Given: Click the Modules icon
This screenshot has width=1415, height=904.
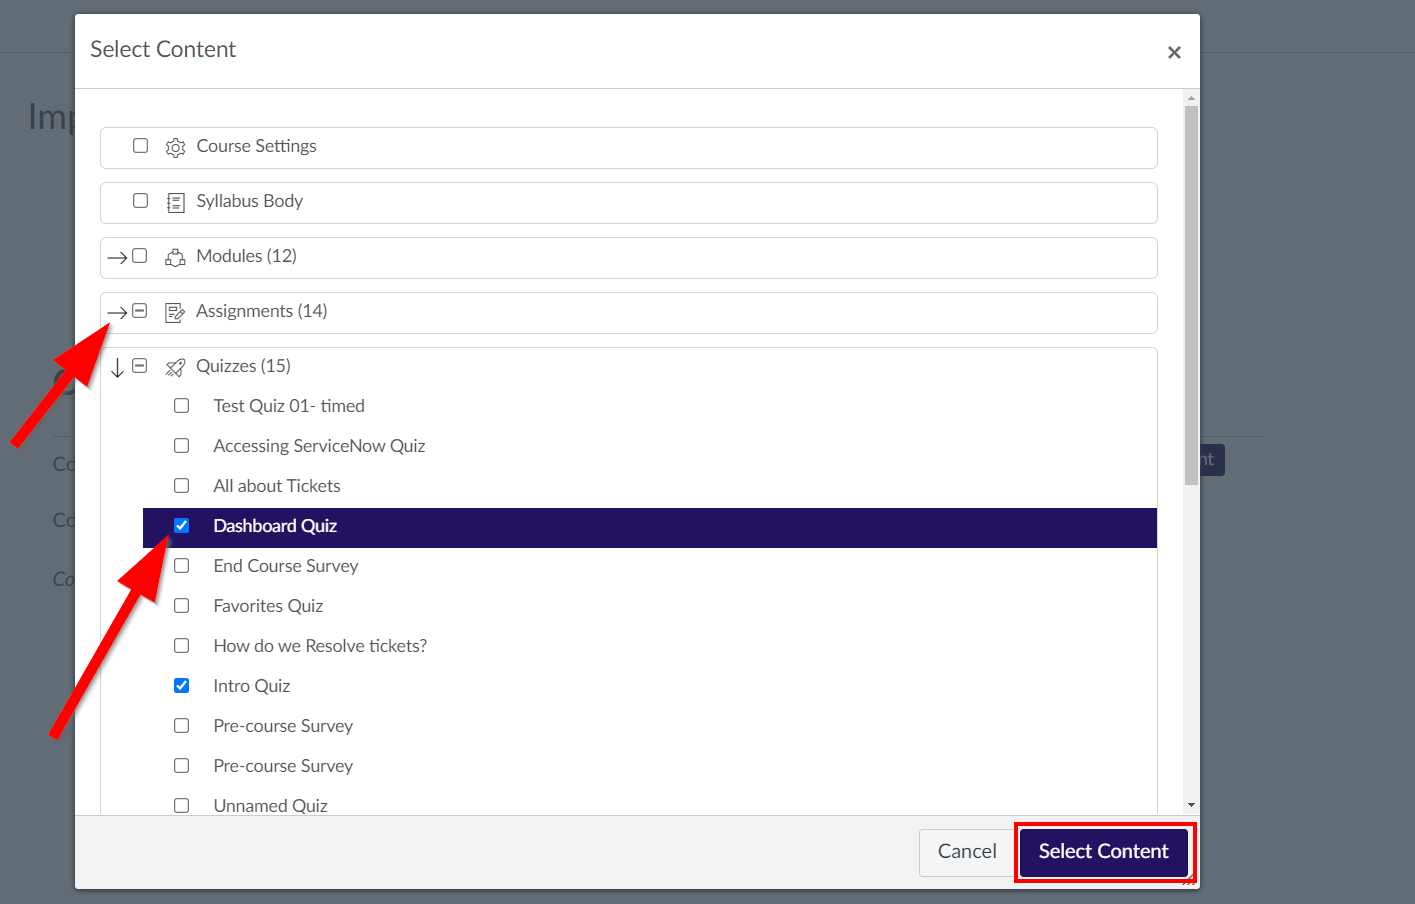Looking at the screenshot, I should 175,258.
